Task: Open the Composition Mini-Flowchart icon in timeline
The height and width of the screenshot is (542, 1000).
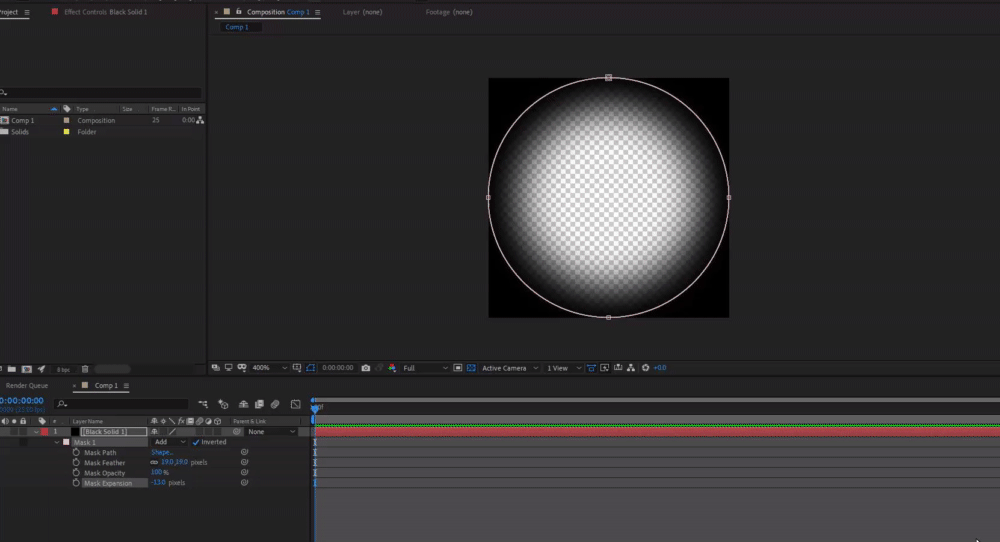Action: 203,404
